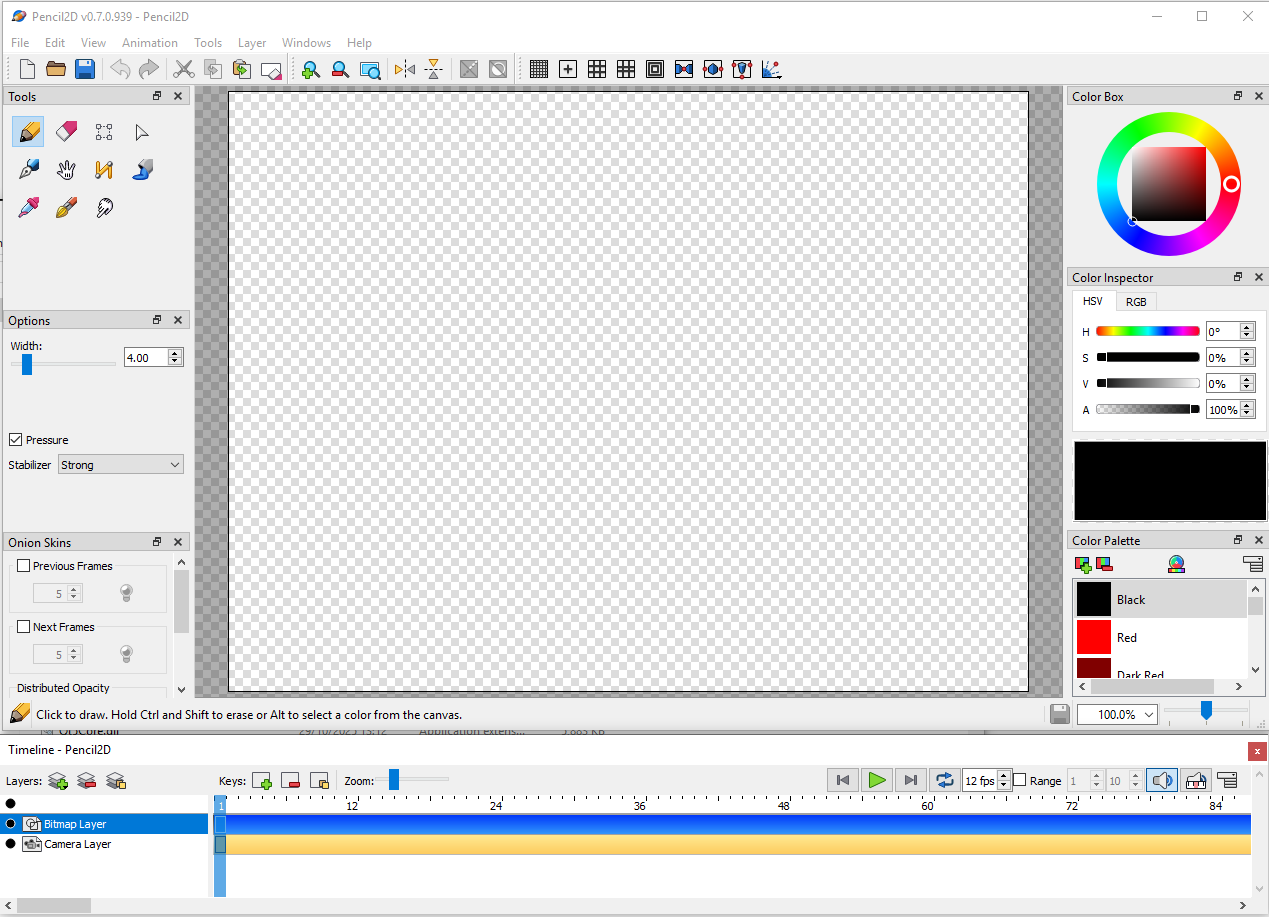Add a new color to palette
Screen dimensions: 1269x917
(1083, 565)
